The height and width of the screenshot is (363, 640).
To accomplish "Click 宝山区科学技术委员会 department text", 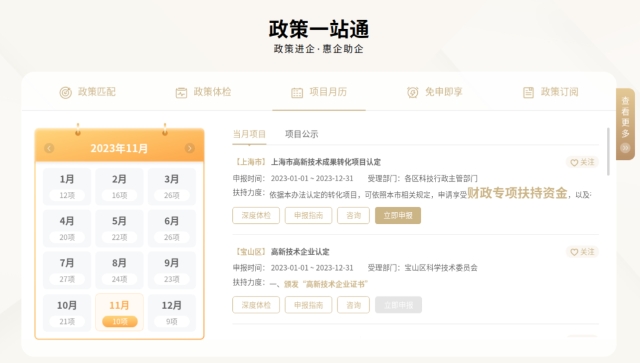I will coord(441,268).
